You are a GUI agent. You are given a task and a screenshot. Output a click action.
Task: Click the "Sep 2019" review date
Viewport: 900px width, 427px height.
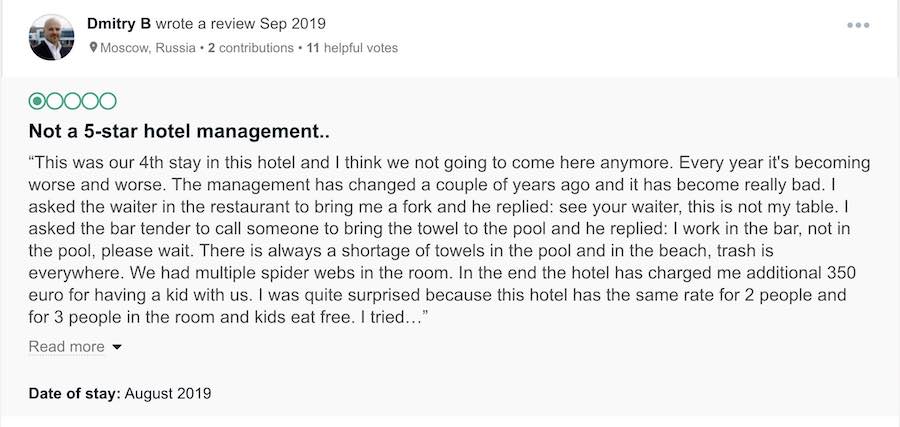(295, 23)
